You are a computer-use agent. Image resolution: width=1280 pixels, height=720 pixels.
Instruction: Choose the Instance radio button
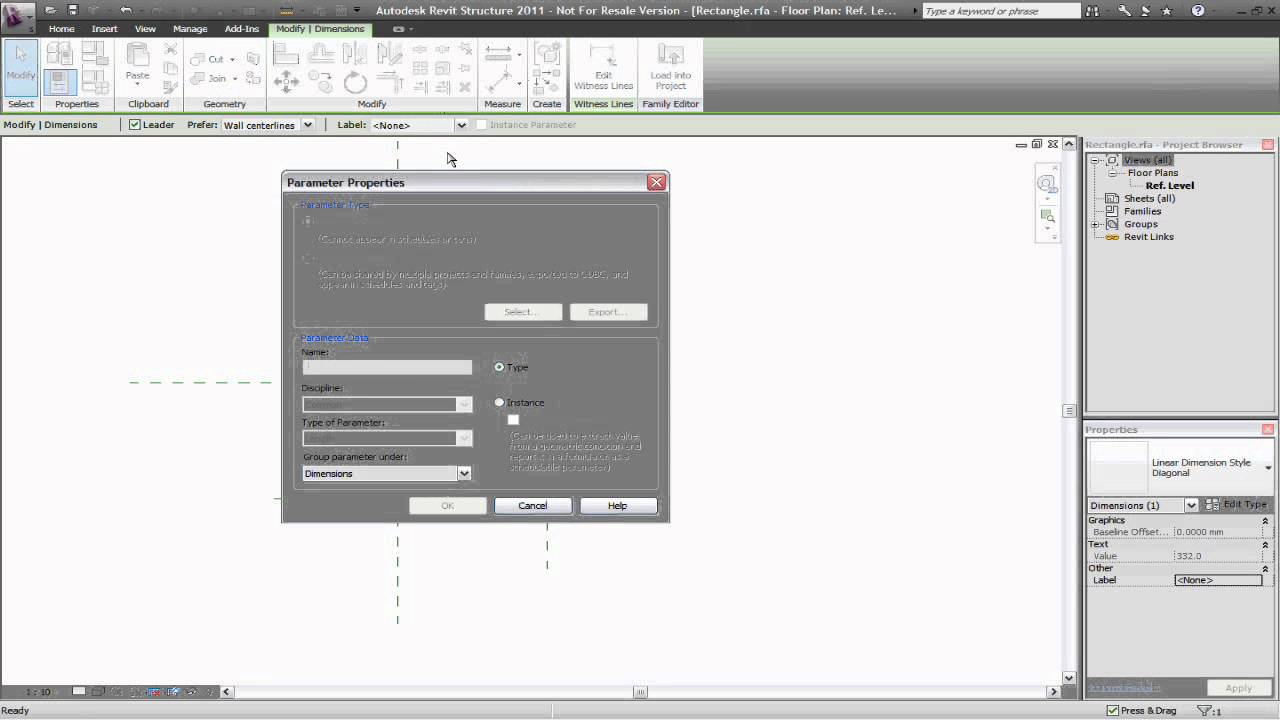(499, 402)
